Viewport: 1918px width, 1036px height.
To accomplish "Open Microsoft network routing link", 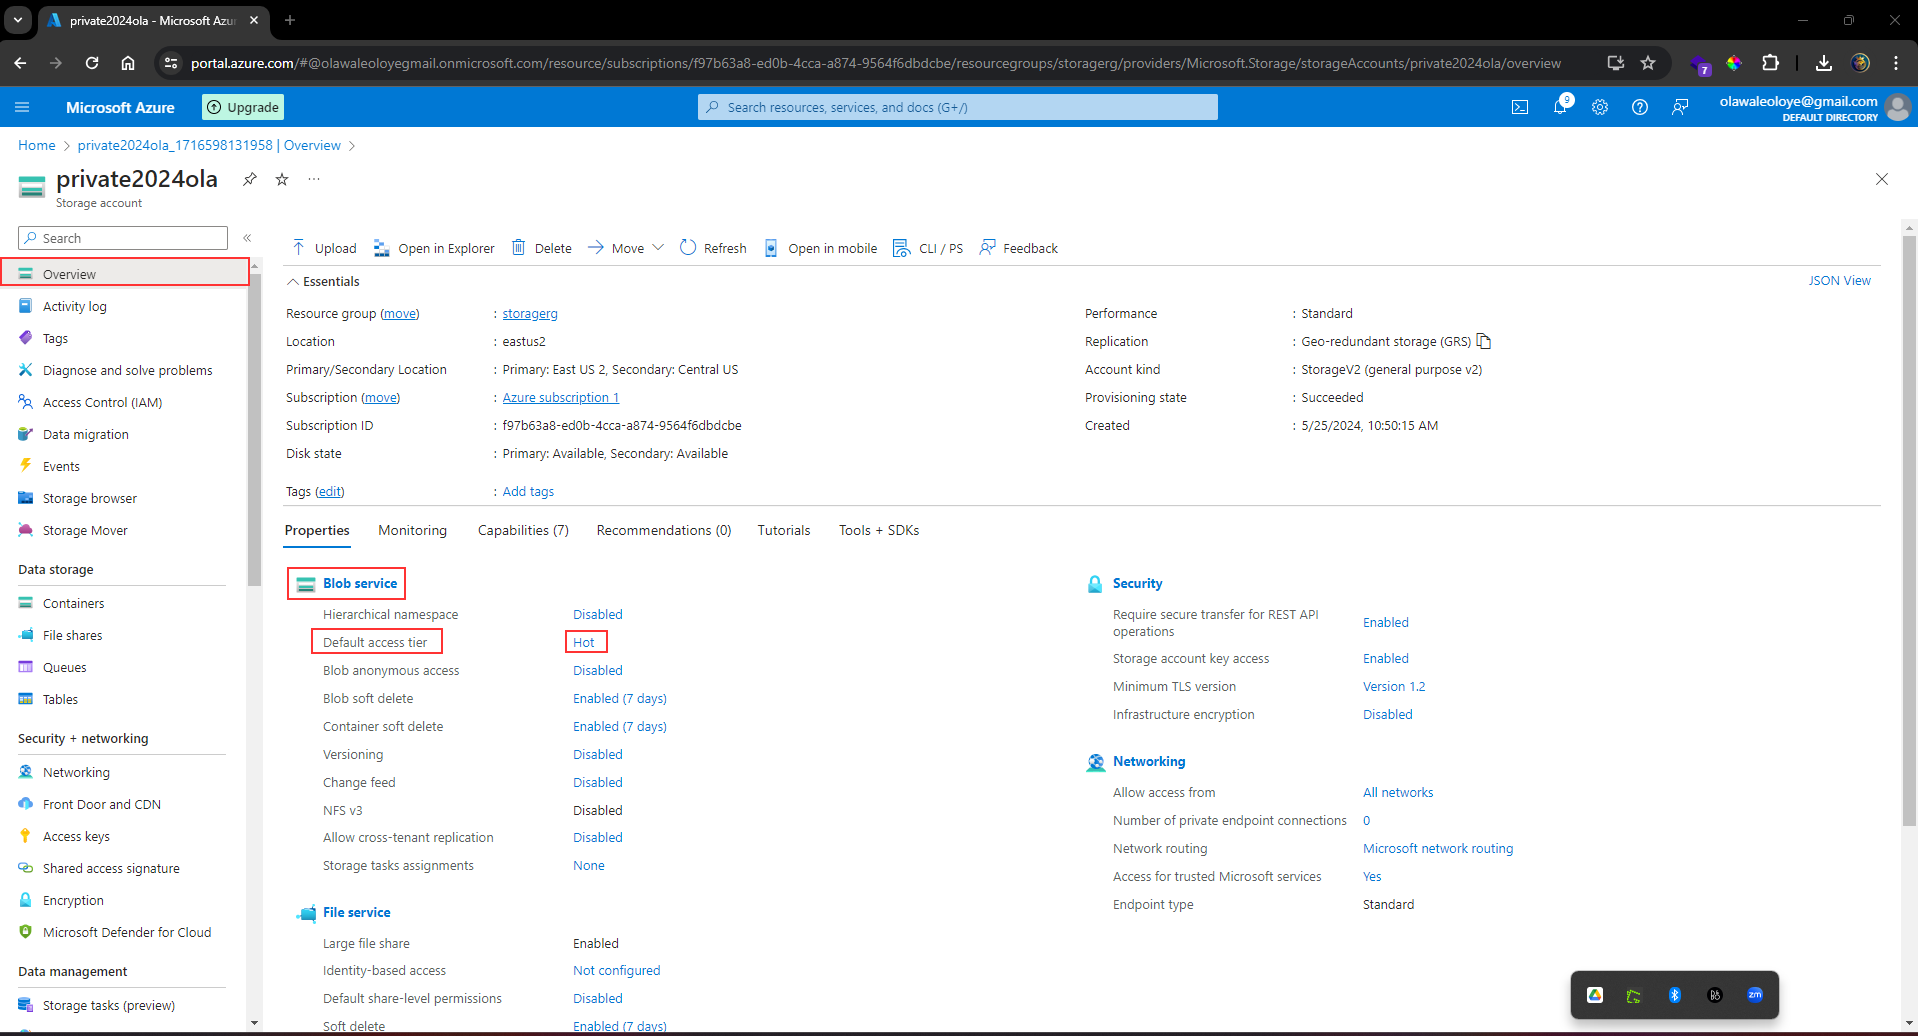I will coord(1438,849).
